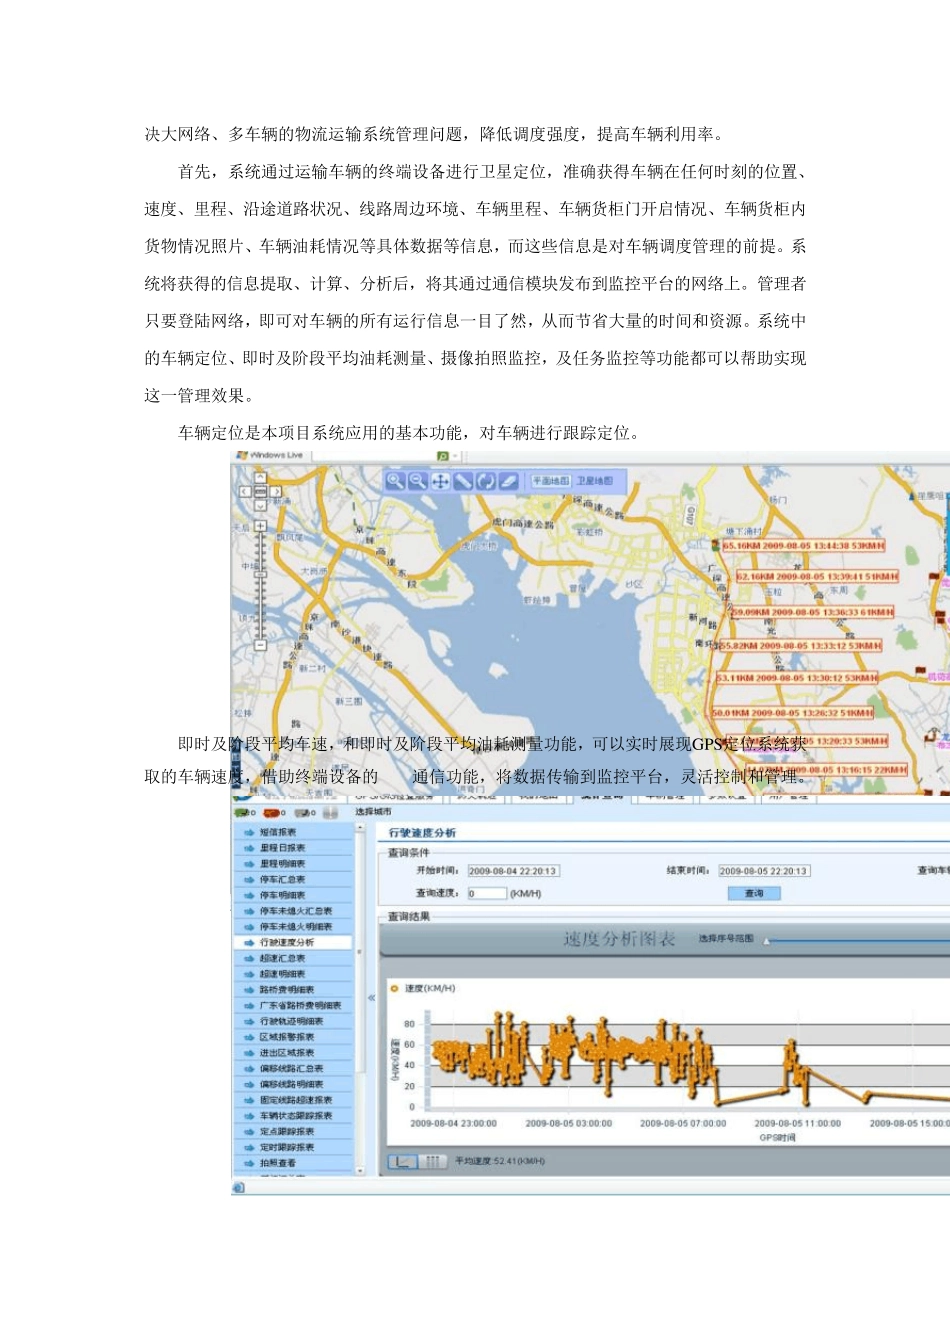
Task: Click the plus button atop the zoom bar
Action: tap(260, 525)
